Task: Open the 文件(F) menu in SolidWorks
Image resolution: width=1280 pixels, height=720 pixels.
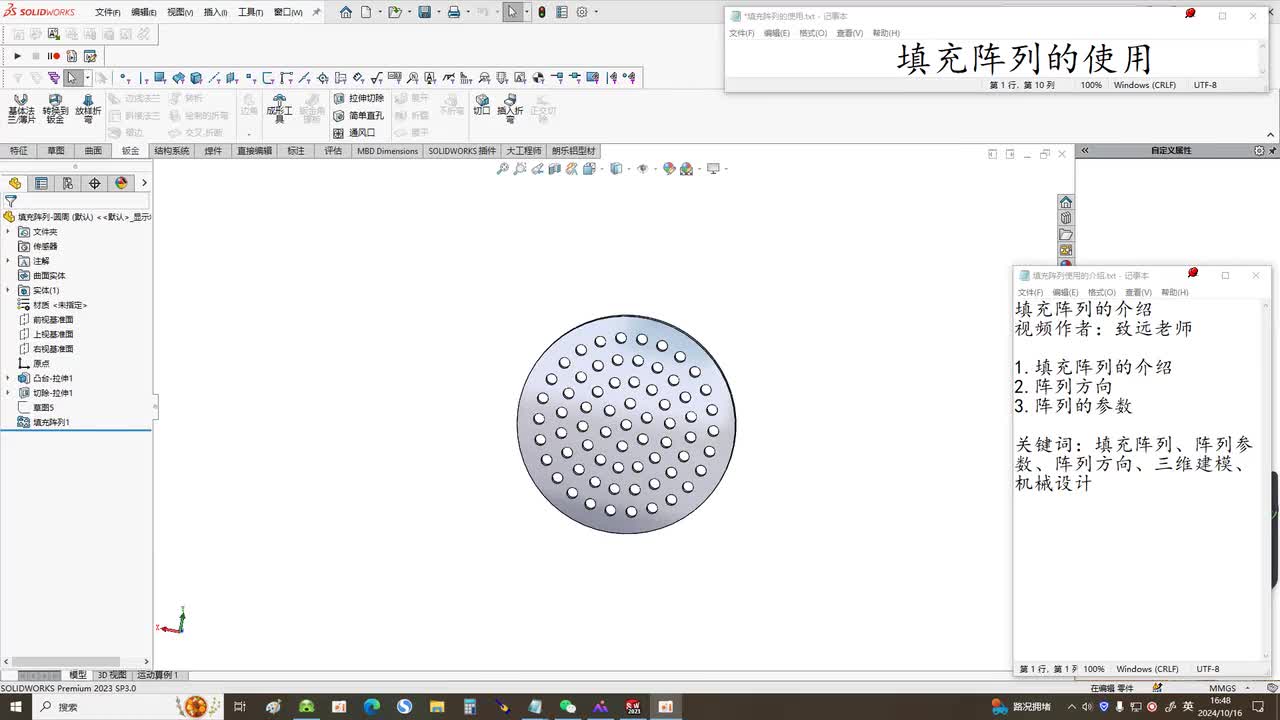Action: click(x=108, y=12)
